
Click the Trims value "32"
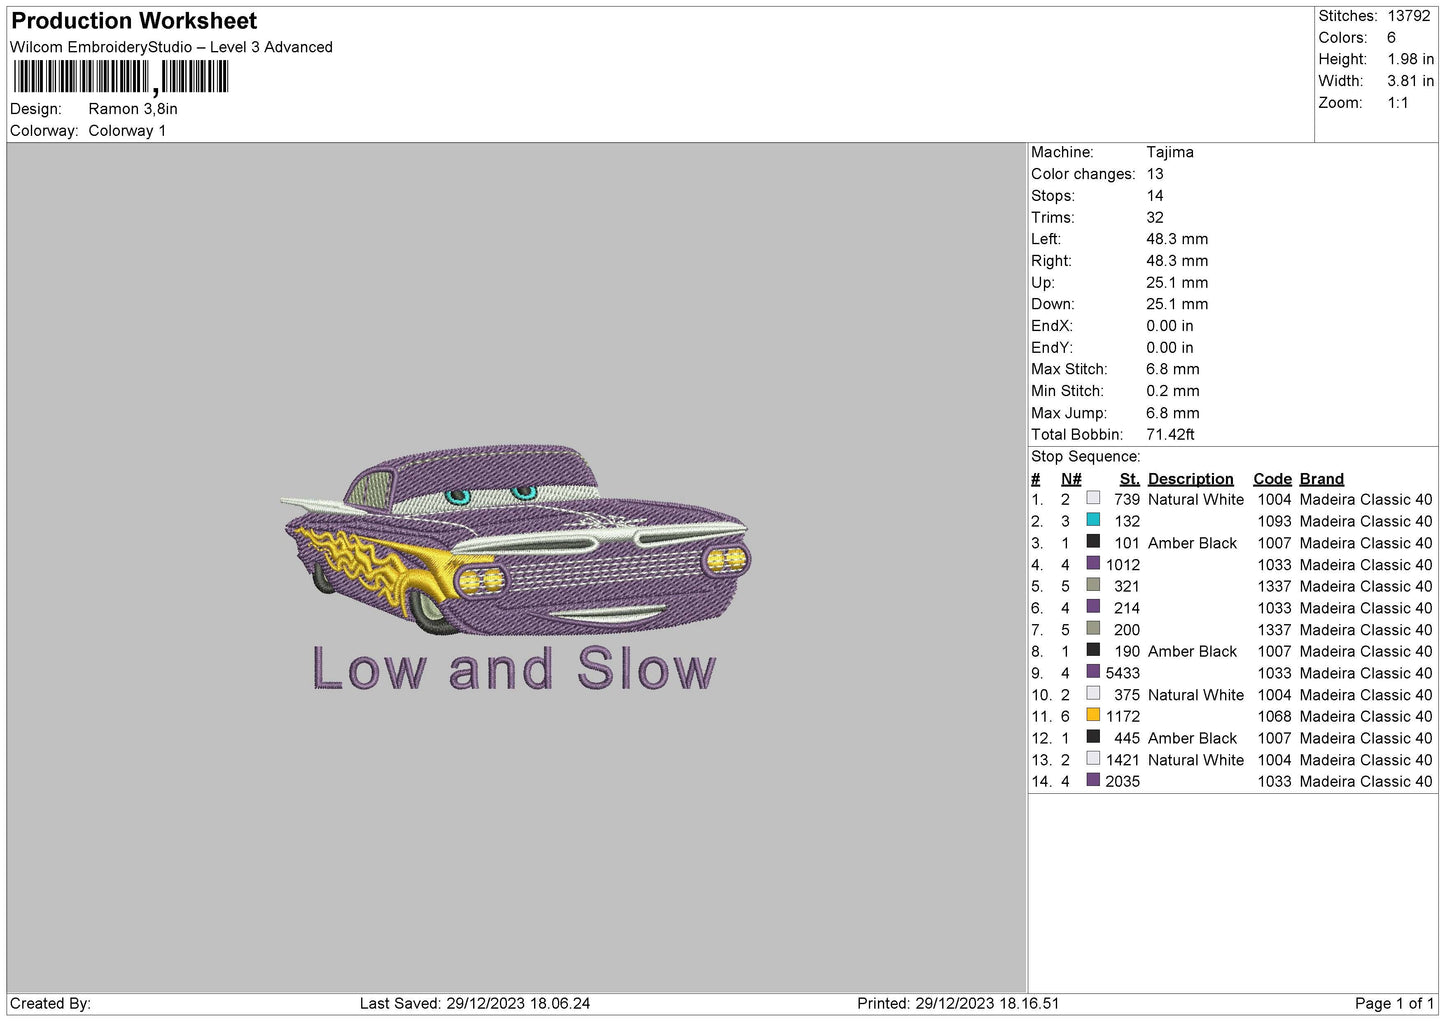1155,217
